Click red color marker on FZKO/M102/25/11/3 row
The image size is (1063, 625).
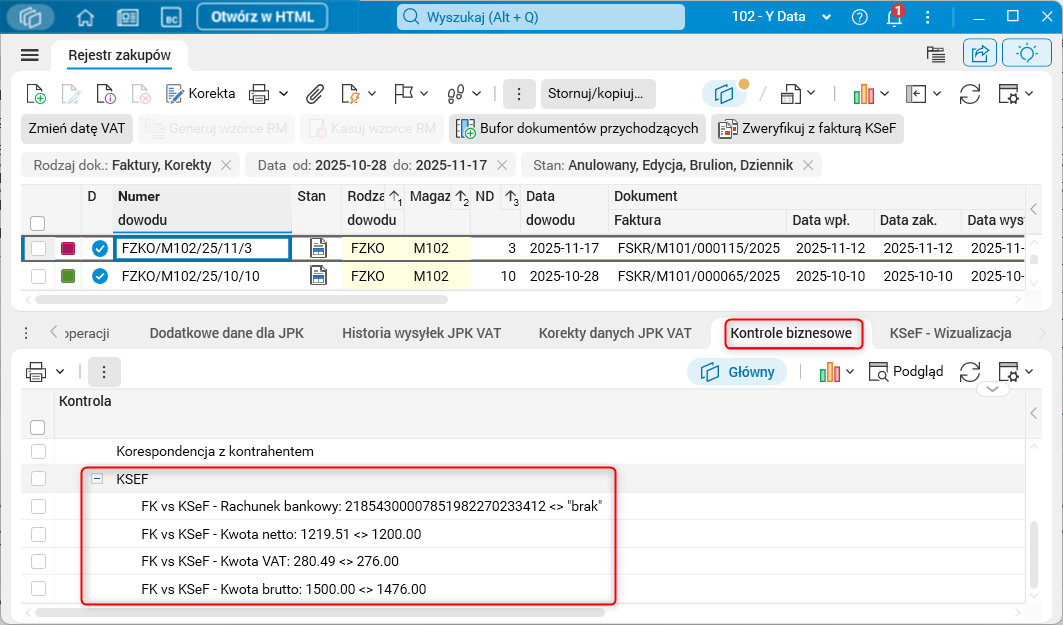(x=68, y=248)
